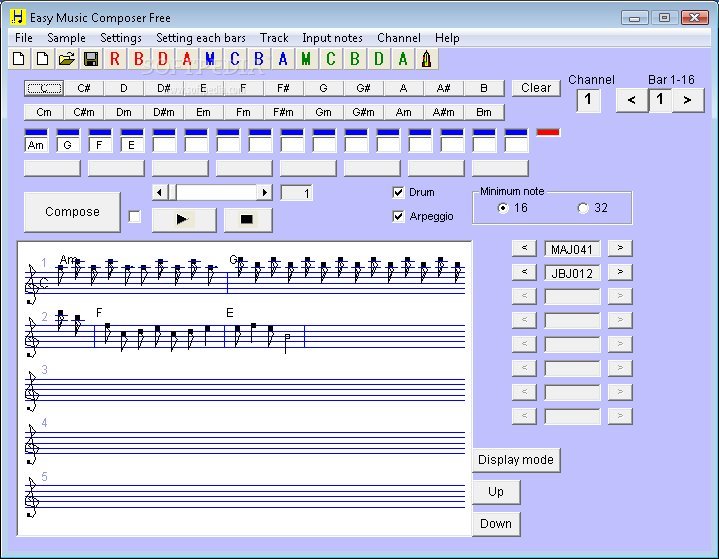Click the second blank-page icon beside Open folder
This screenshot has width=719, height=559.
click(43, 59)
